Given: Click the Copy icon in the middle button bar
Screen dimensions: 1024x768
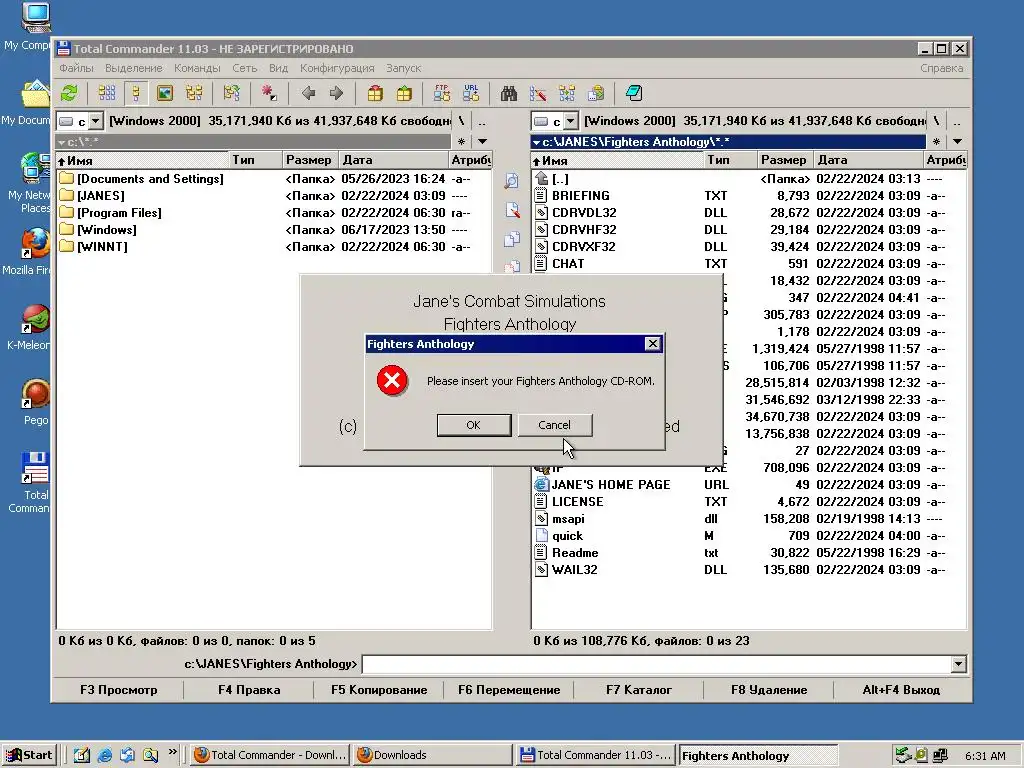Looking at the screenshot, I should click(511, 239).
